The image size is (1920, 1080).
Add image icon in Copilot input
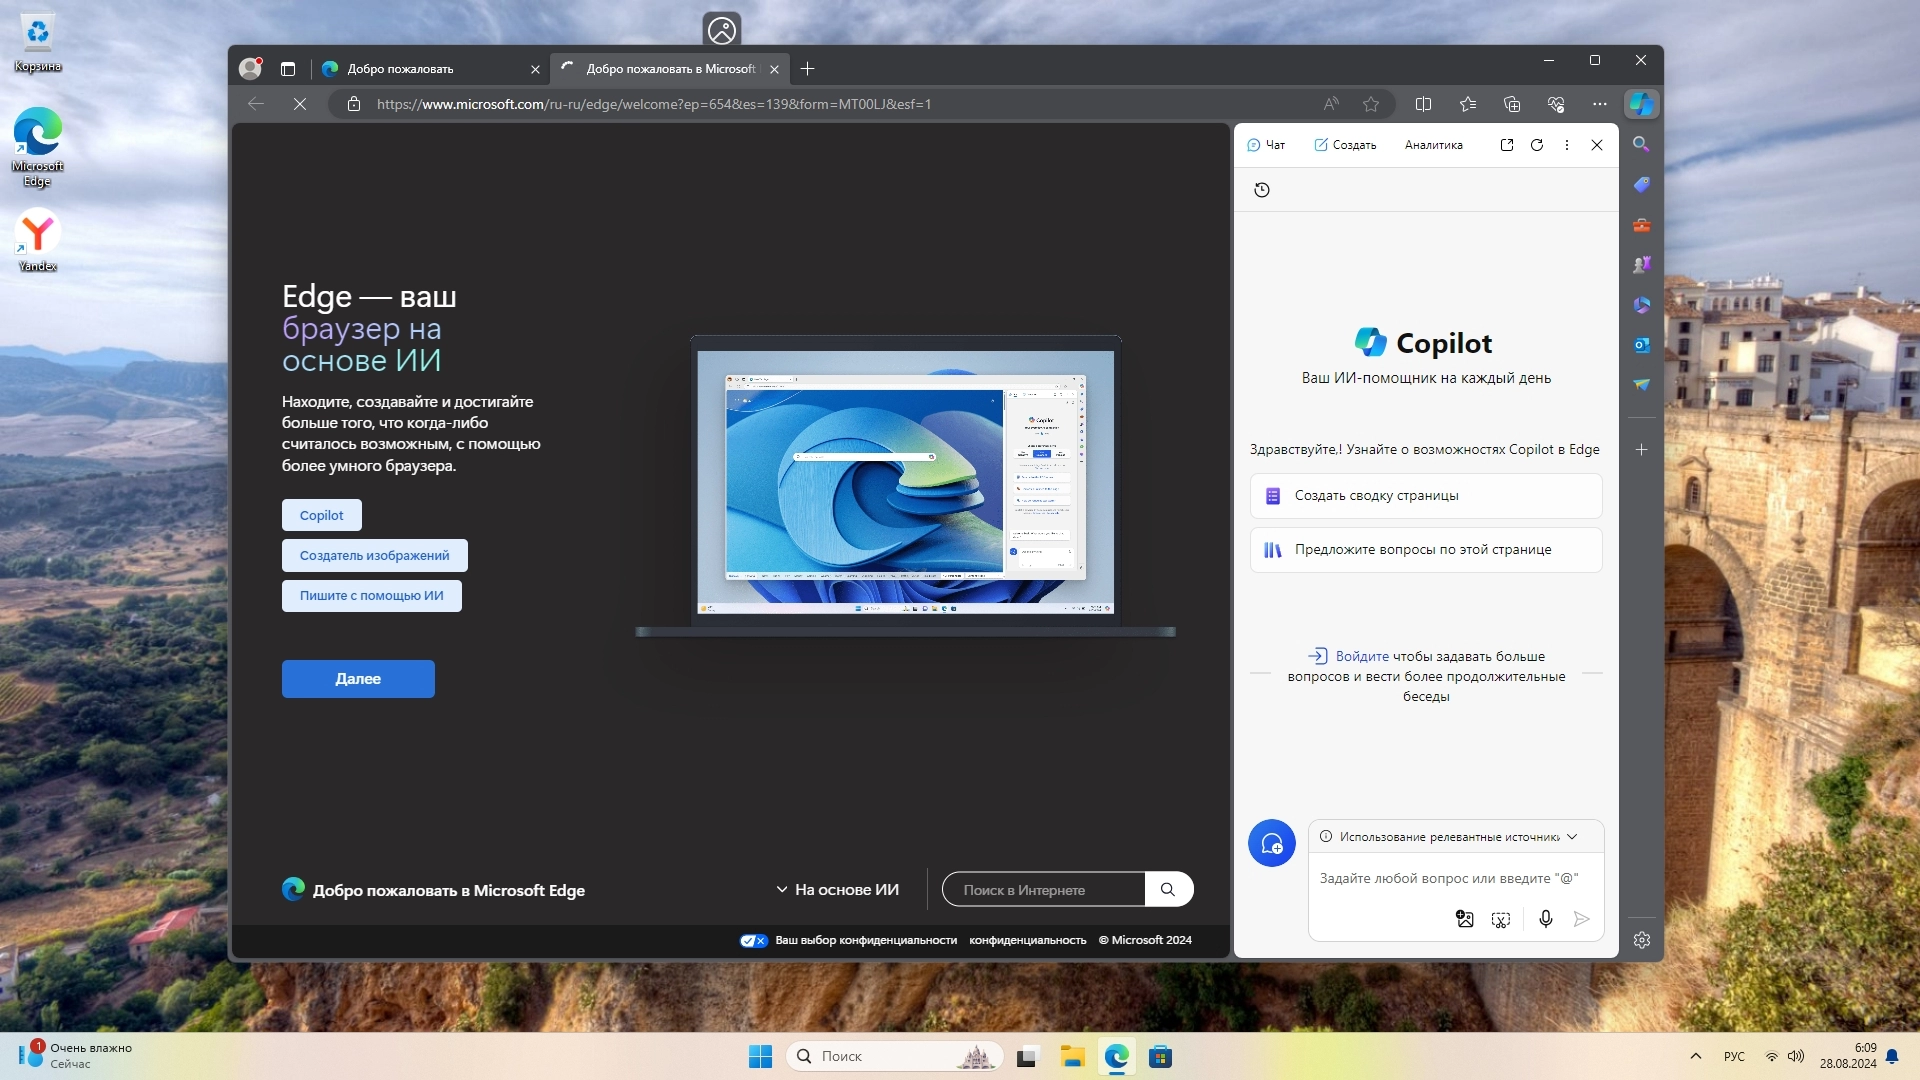(1464, 919)
